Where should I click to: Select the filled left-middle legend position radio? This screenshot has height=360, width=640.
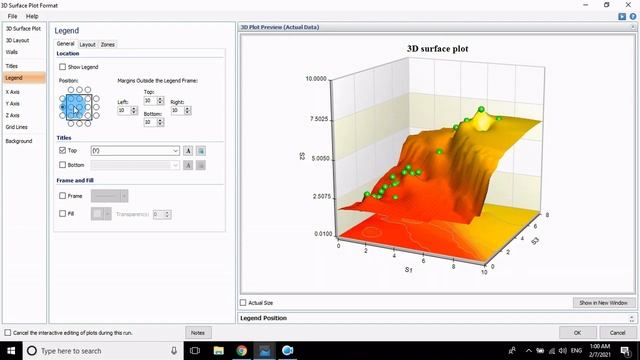click(x=62, y=107)
